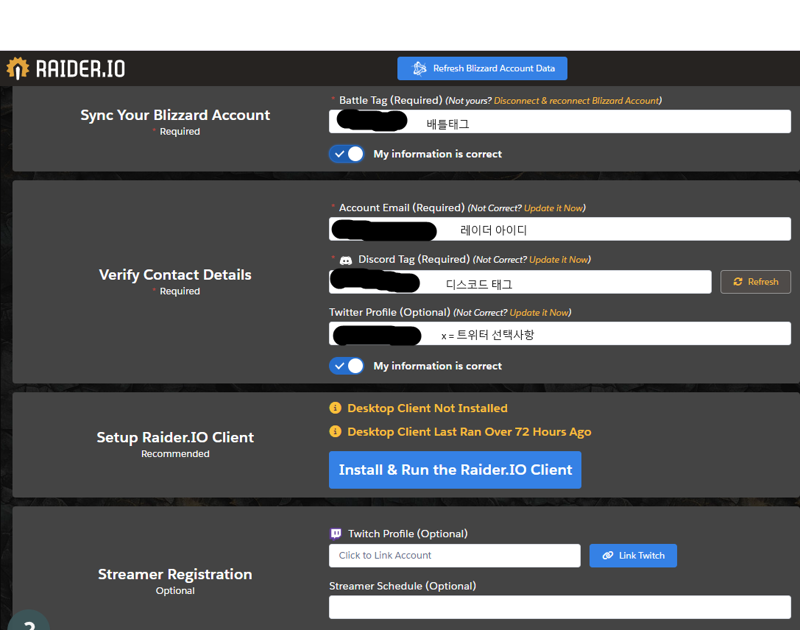This screenshot has width=800, height=630.
Task: Open Disconnect & reconnect Blizzard Account link
Action: pos(577,100)
